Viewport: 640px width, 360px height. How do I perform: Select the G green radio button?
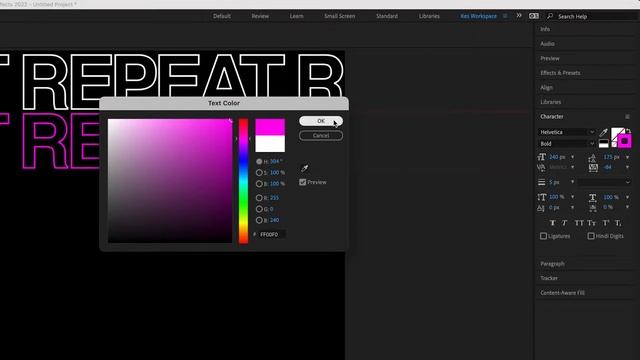[x=259, y=209]
